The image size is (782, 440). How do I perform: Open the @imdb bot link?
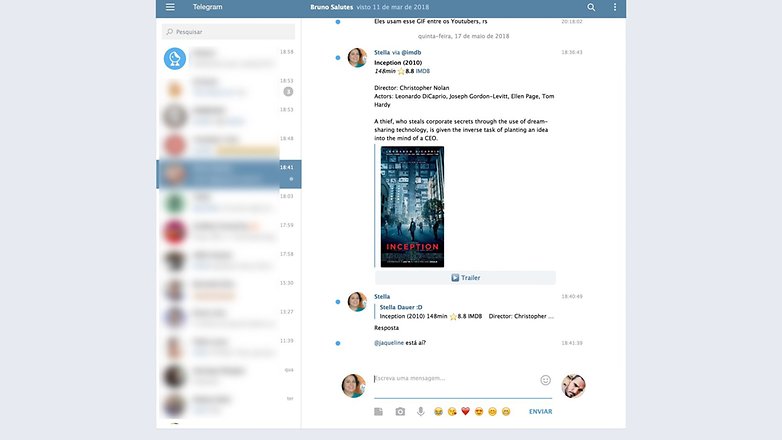click(411, 52)
